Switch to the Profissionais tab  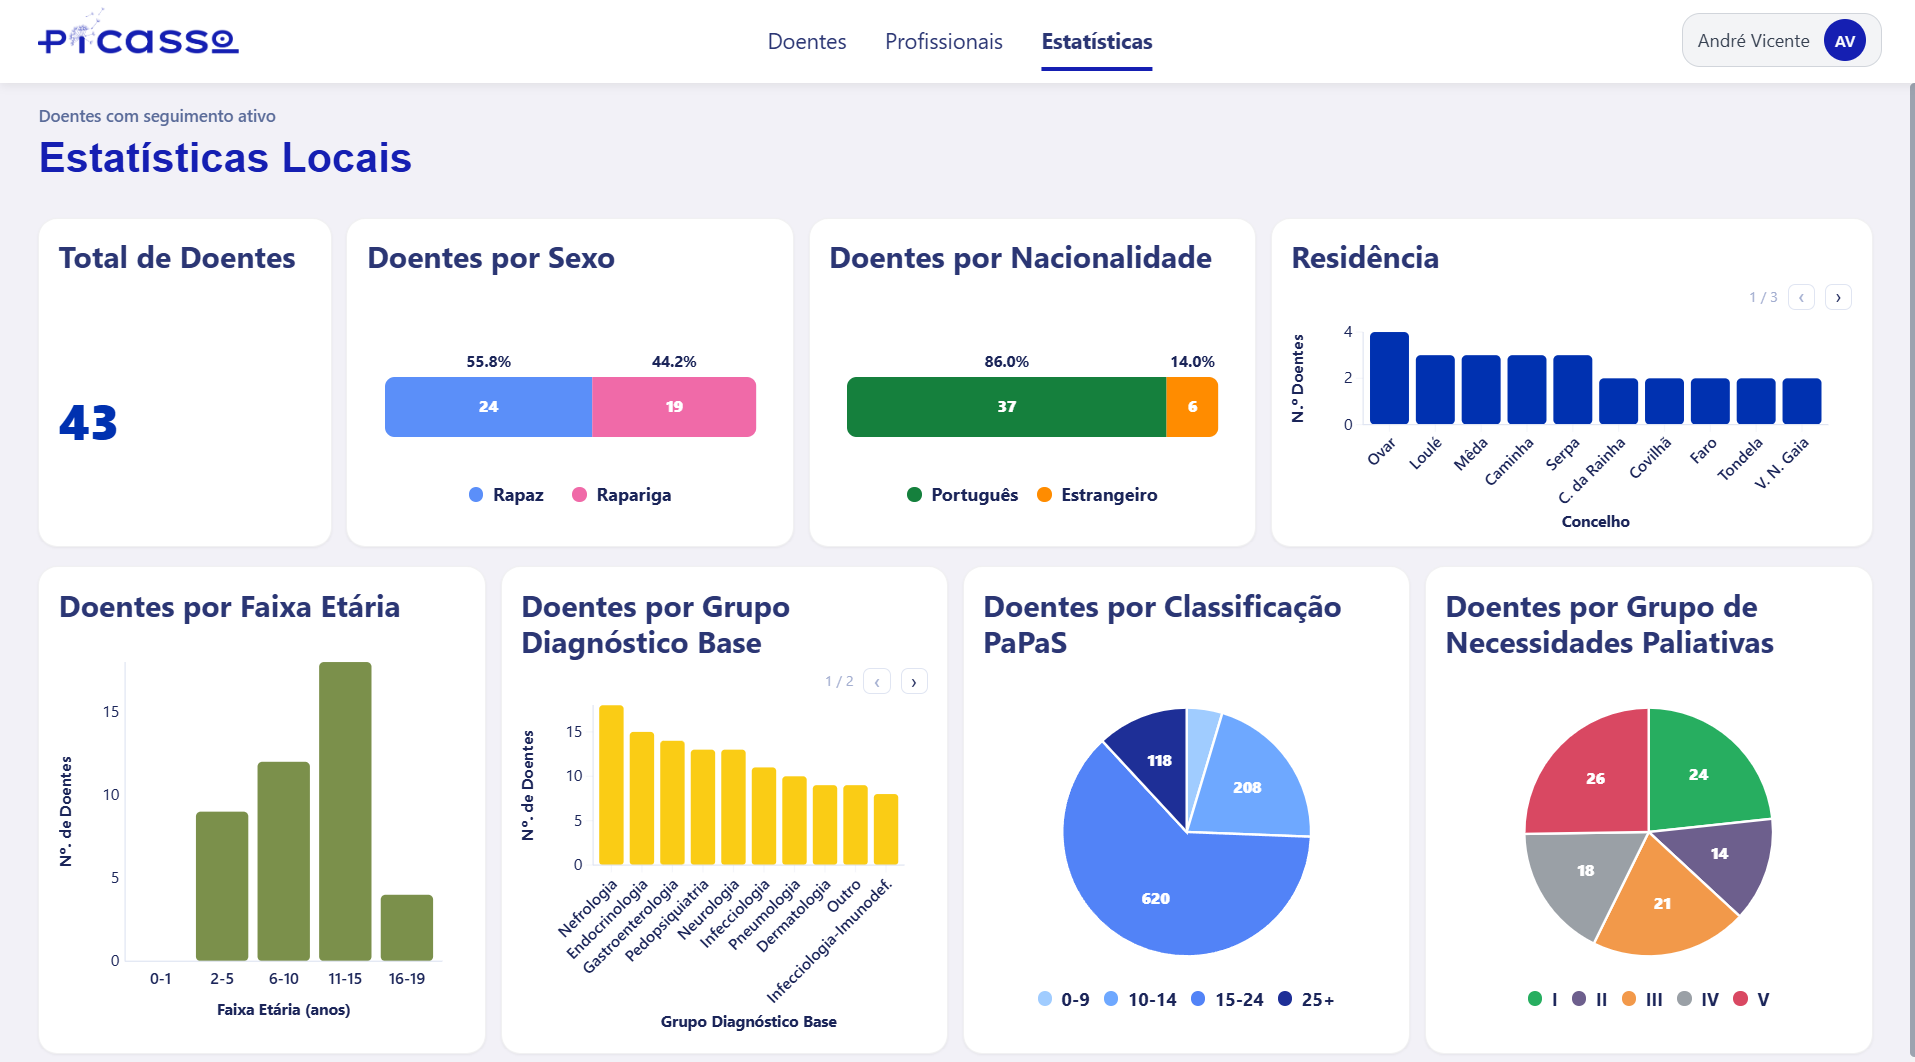pyautogui.click(x=943, y=42)
